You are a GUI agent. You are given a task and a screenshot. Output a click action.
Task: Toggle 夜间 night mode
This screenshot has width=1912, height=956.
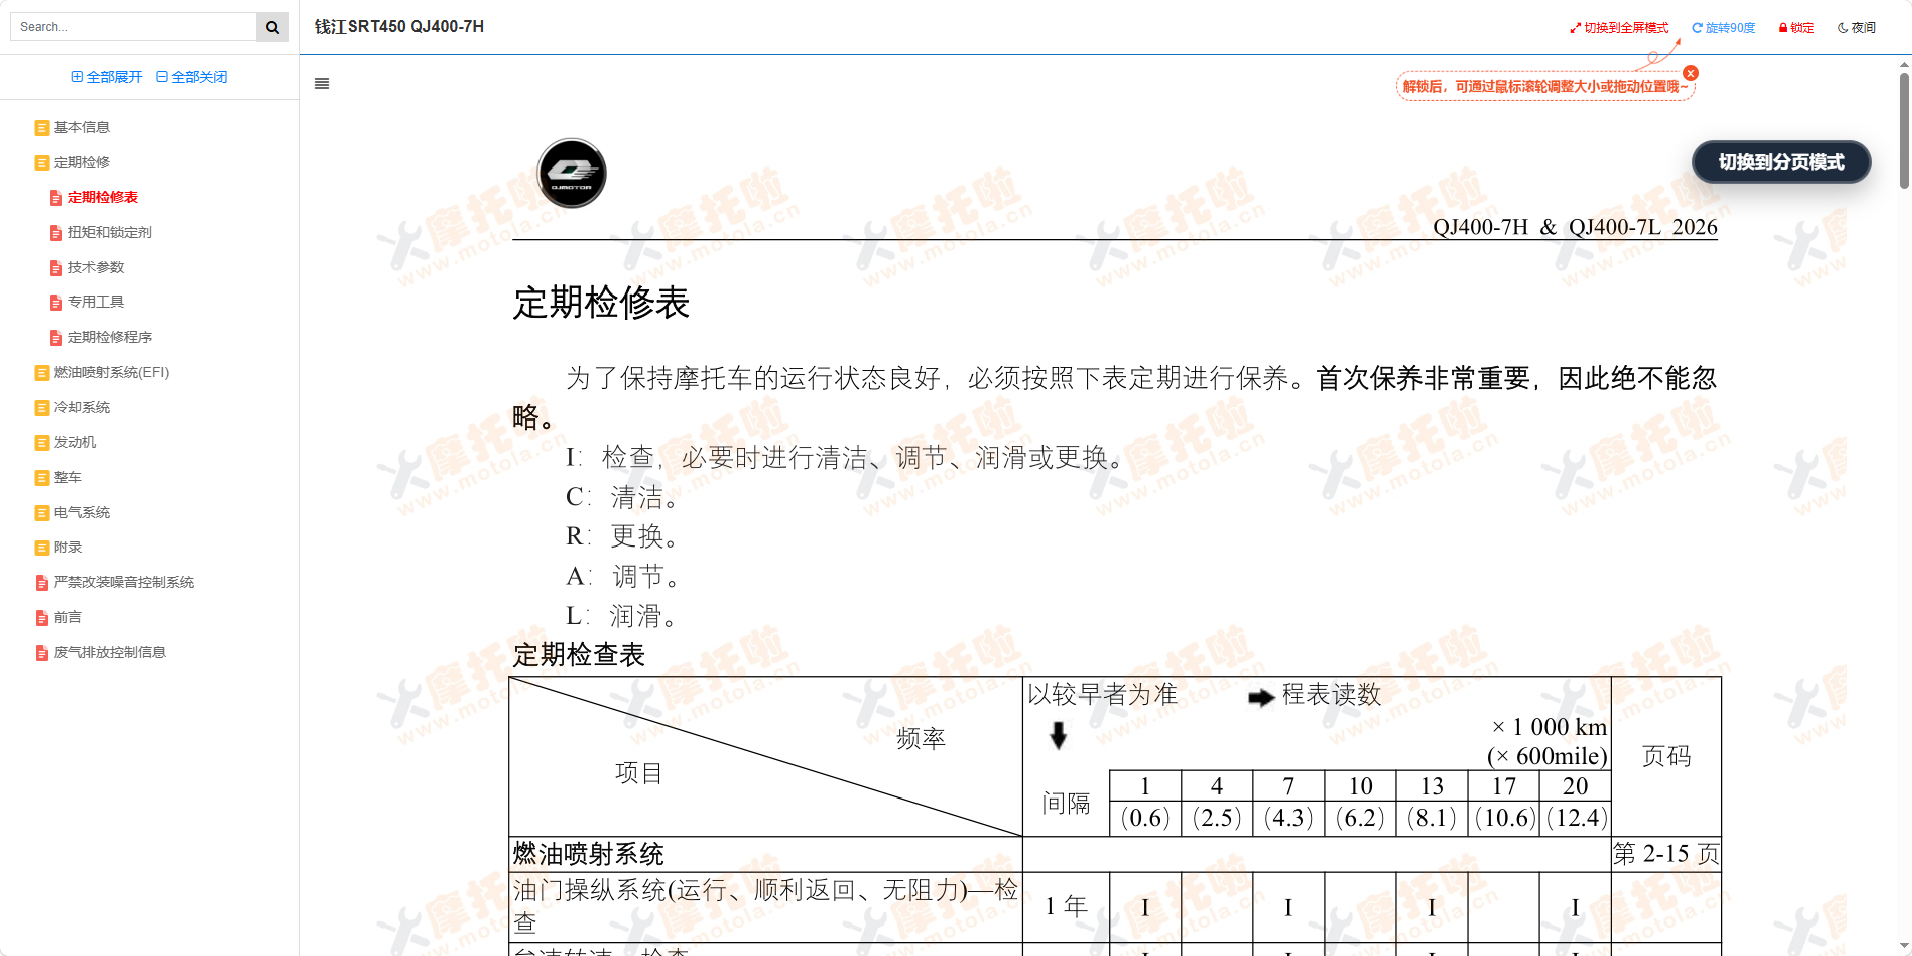1857,28
